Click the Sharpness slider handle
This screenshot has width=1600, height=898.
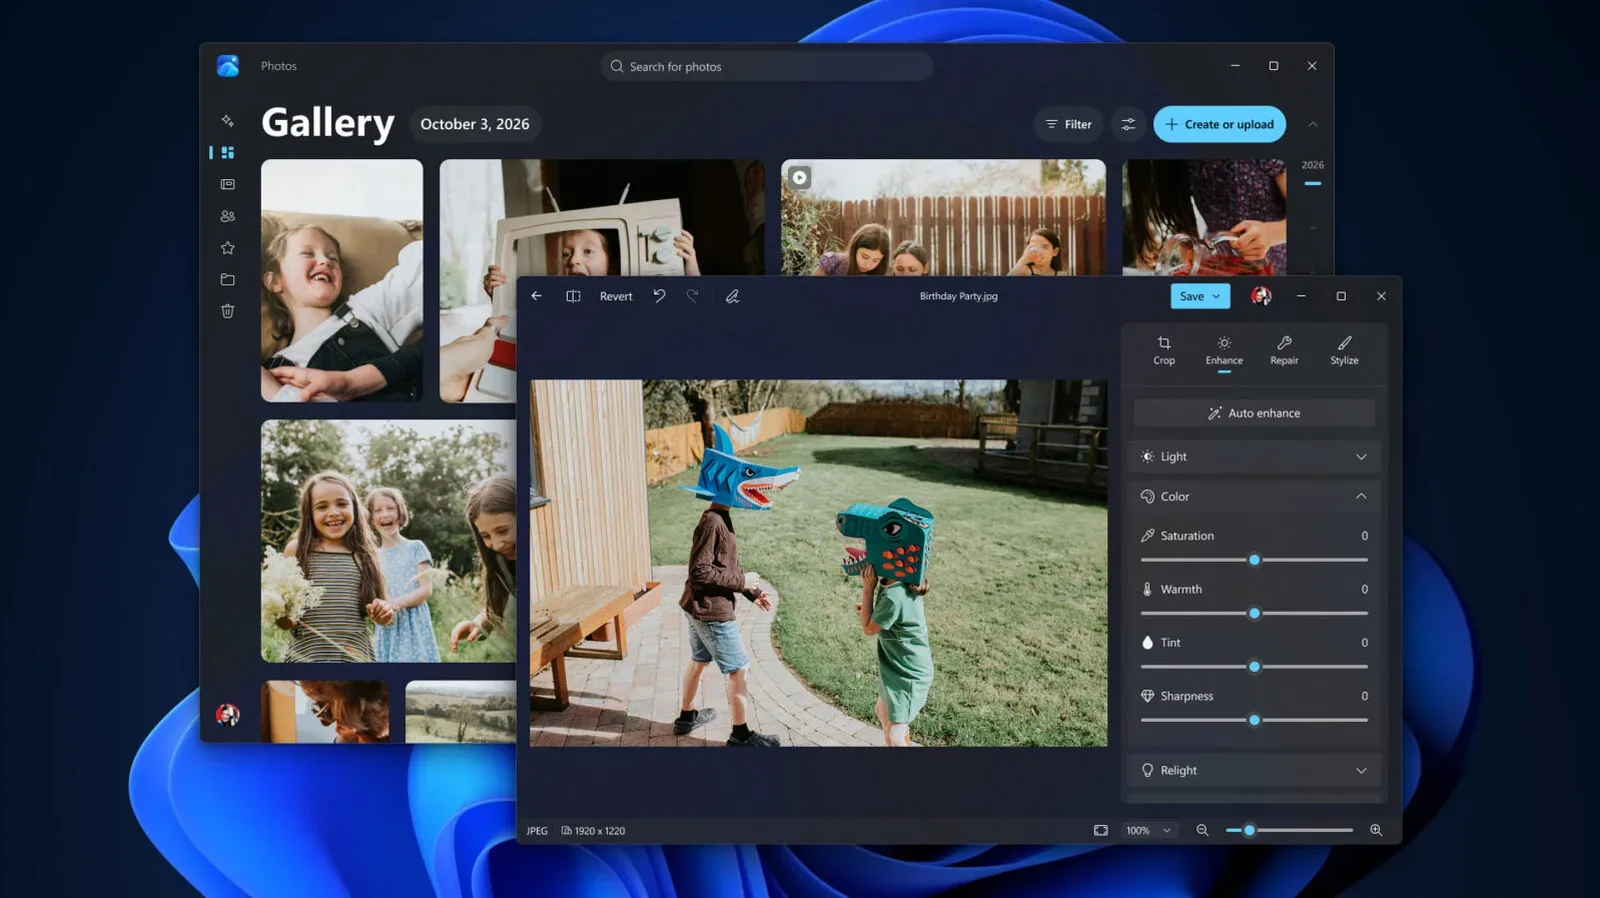[1254, 720]
